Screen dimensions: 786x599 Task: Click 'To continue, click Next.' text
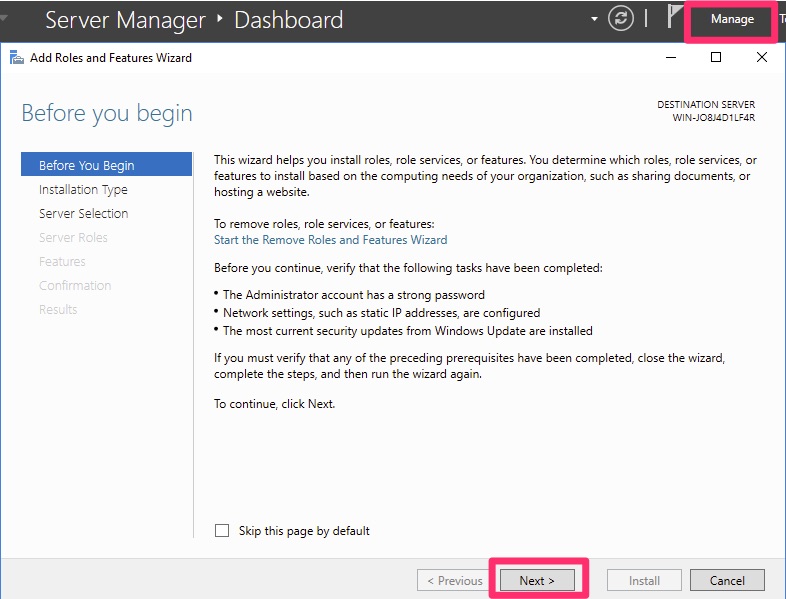coord(274,404)
